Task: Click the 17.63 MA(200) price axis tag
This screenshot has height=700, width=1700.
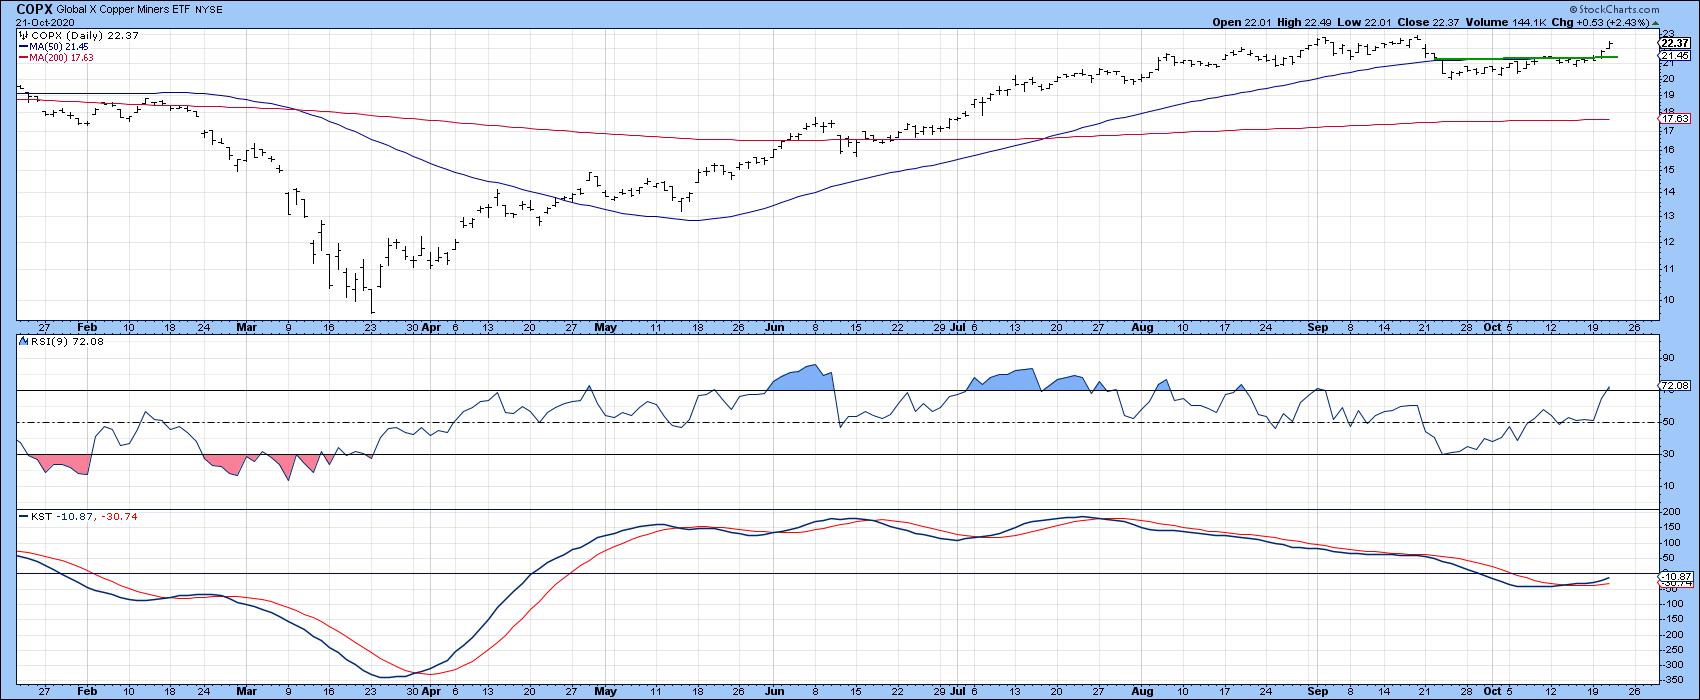Action: coord(1671,119)
